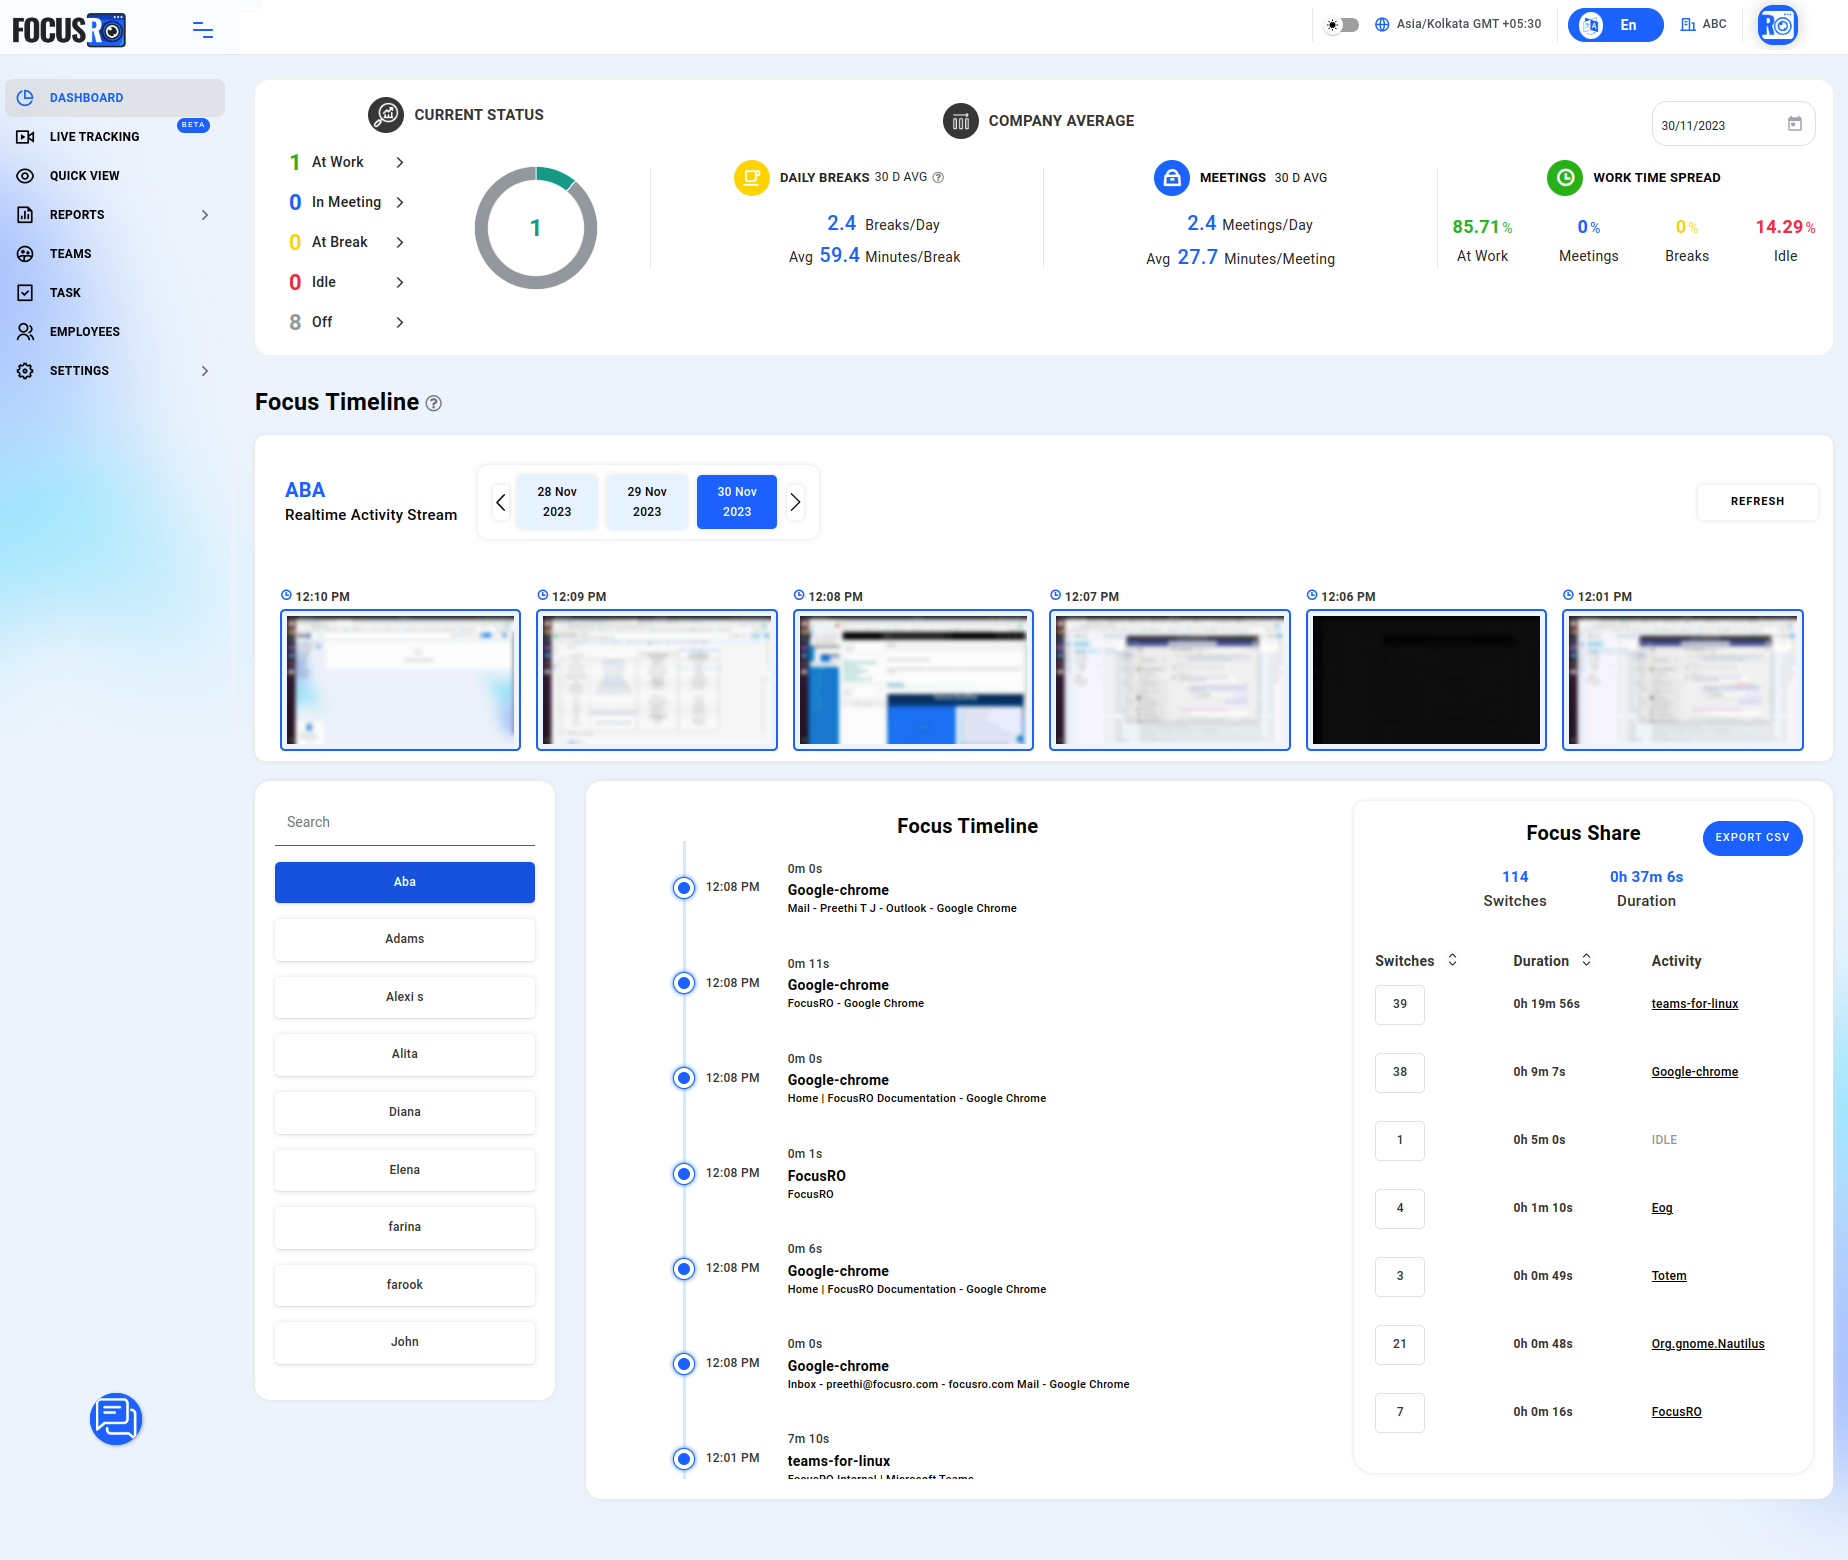
Task: Open the Employees section
Action: (x=85, y=331)
